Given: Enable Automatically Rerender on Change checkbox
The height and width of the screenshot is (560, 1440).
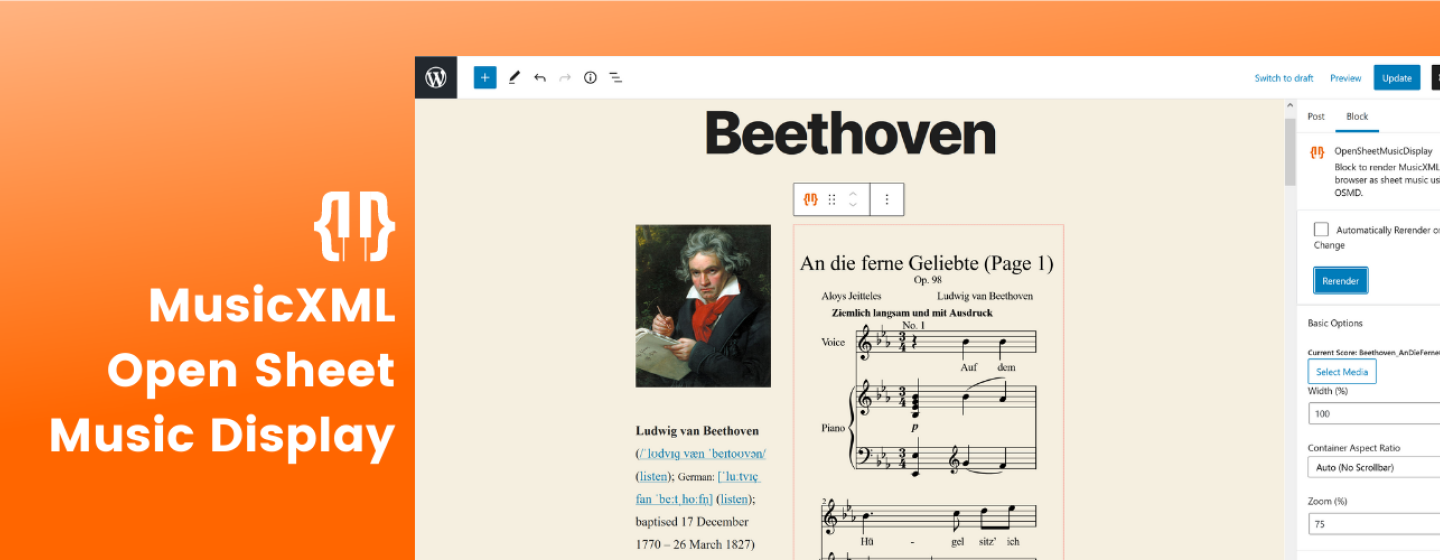Looking at the screenshot, I should [x=1322, y=229].
